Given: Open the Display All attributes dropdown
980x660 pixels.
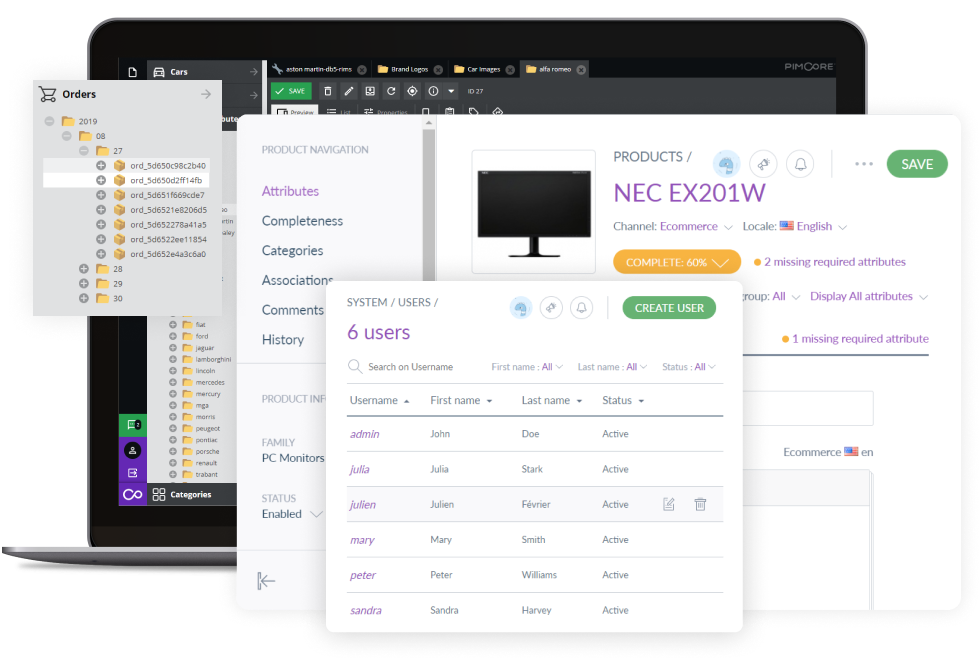Looking at the screenshot, I should (x=869, y=296).
